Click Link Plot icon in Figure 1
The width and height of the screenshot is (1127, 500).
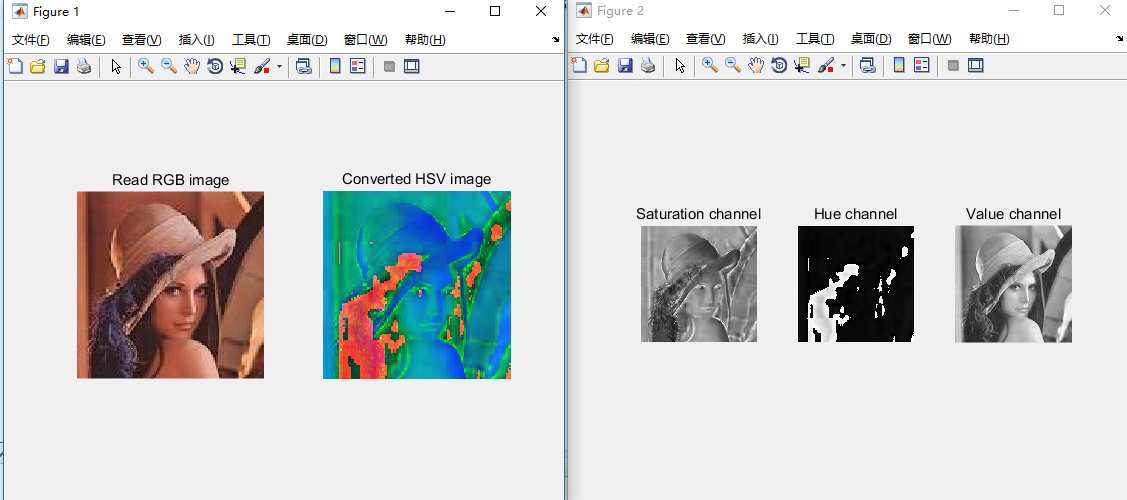(304, 67)
